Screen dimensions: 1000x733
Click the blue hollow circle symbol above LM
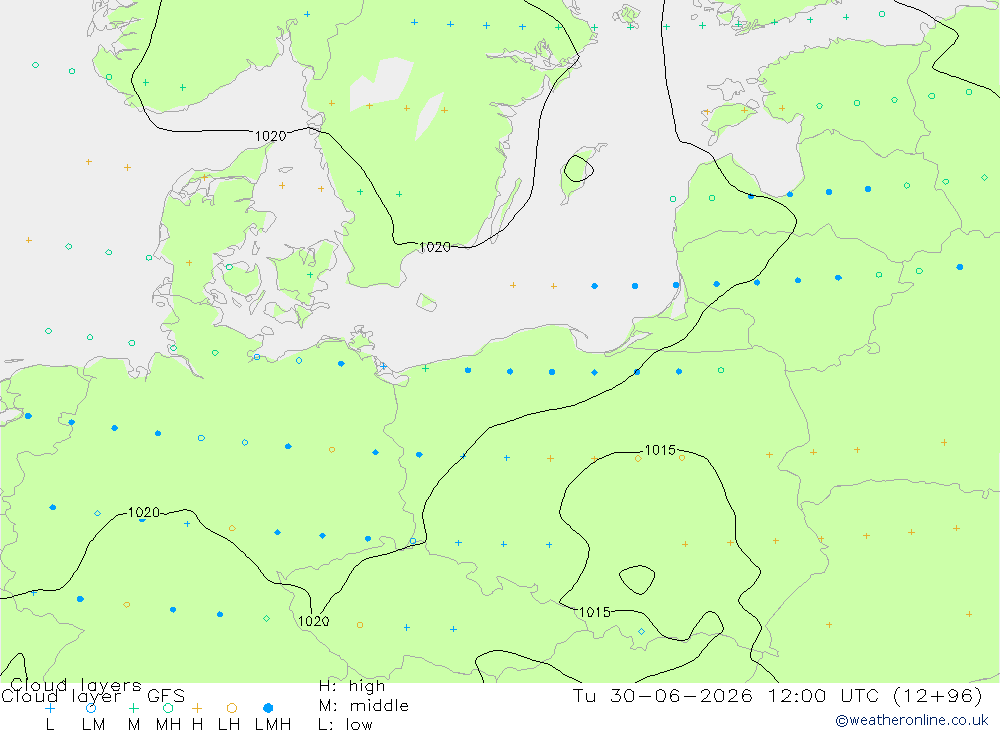[x=91, y=708]
